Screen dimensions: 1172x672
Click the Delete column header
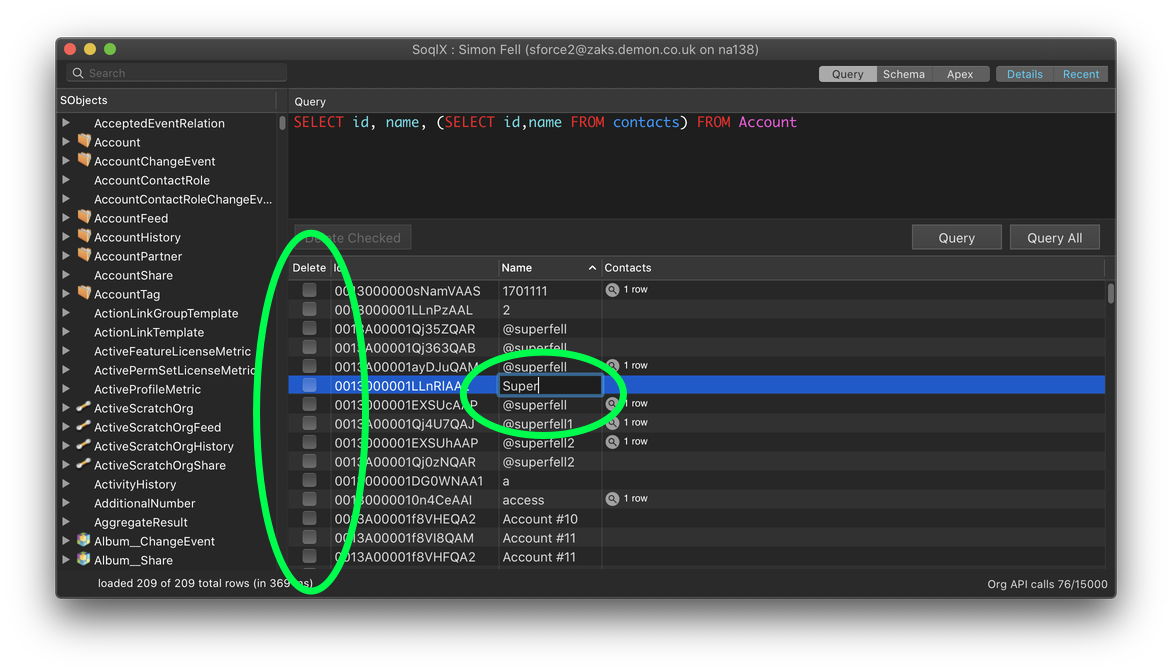point(309,268)
